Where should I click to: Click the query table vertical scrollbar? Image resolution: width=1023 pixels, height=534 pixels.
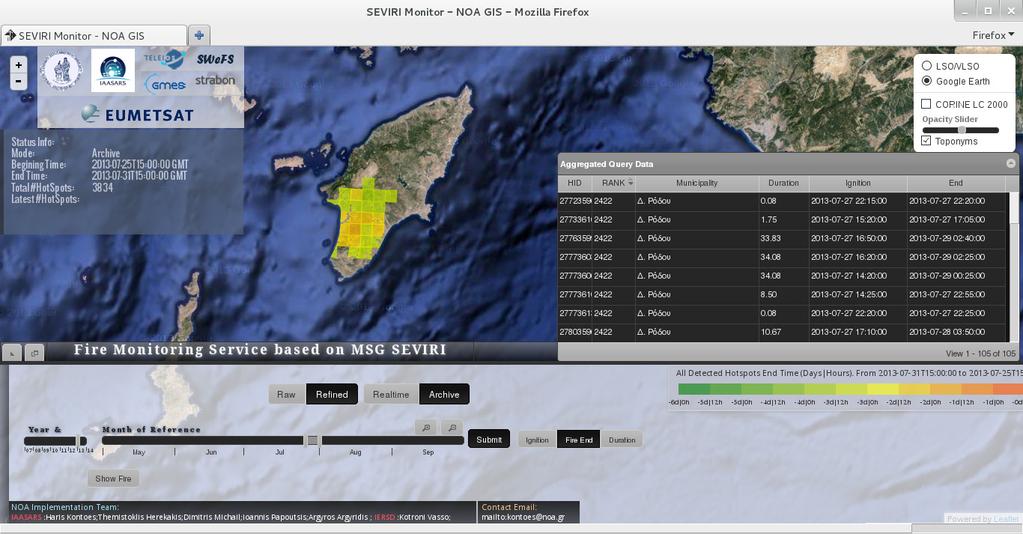tap(1014, 266)
